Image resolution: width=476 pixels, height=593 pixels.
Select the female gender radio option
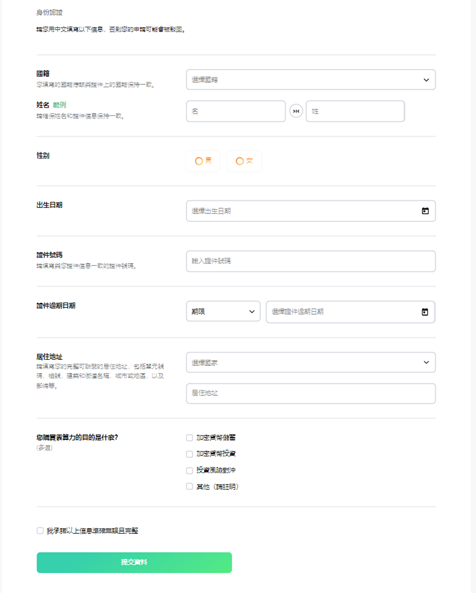(244, 161)
